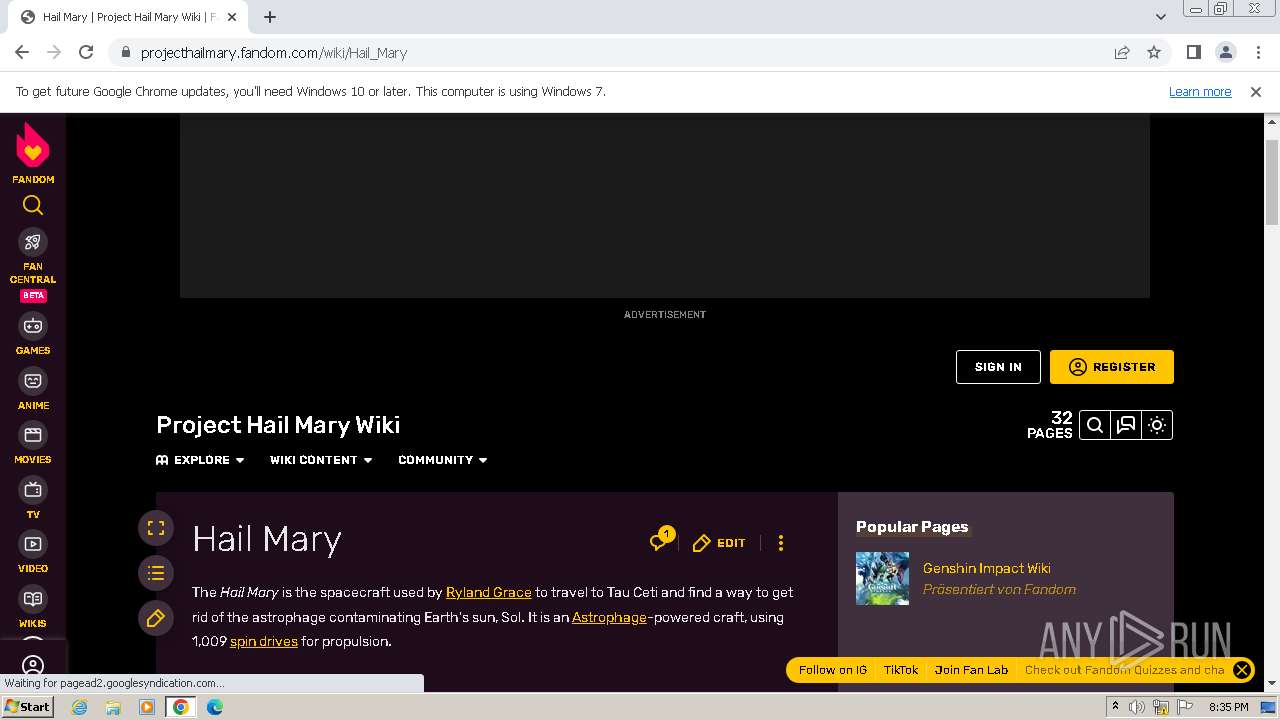
Task: Reload the current page
Action: [86, 52]
